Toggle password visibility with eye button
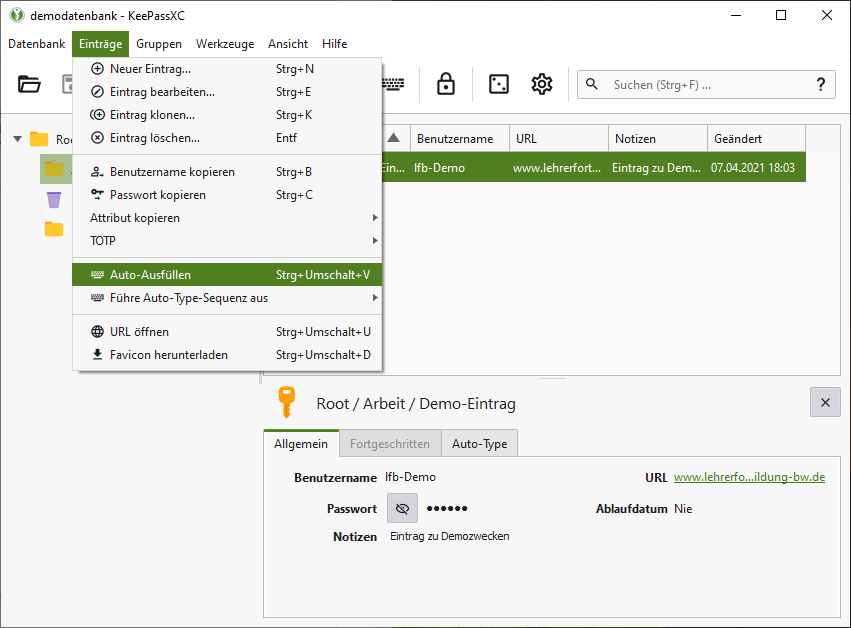The width and height of the screenshot is (851, 628). point(402,508)
